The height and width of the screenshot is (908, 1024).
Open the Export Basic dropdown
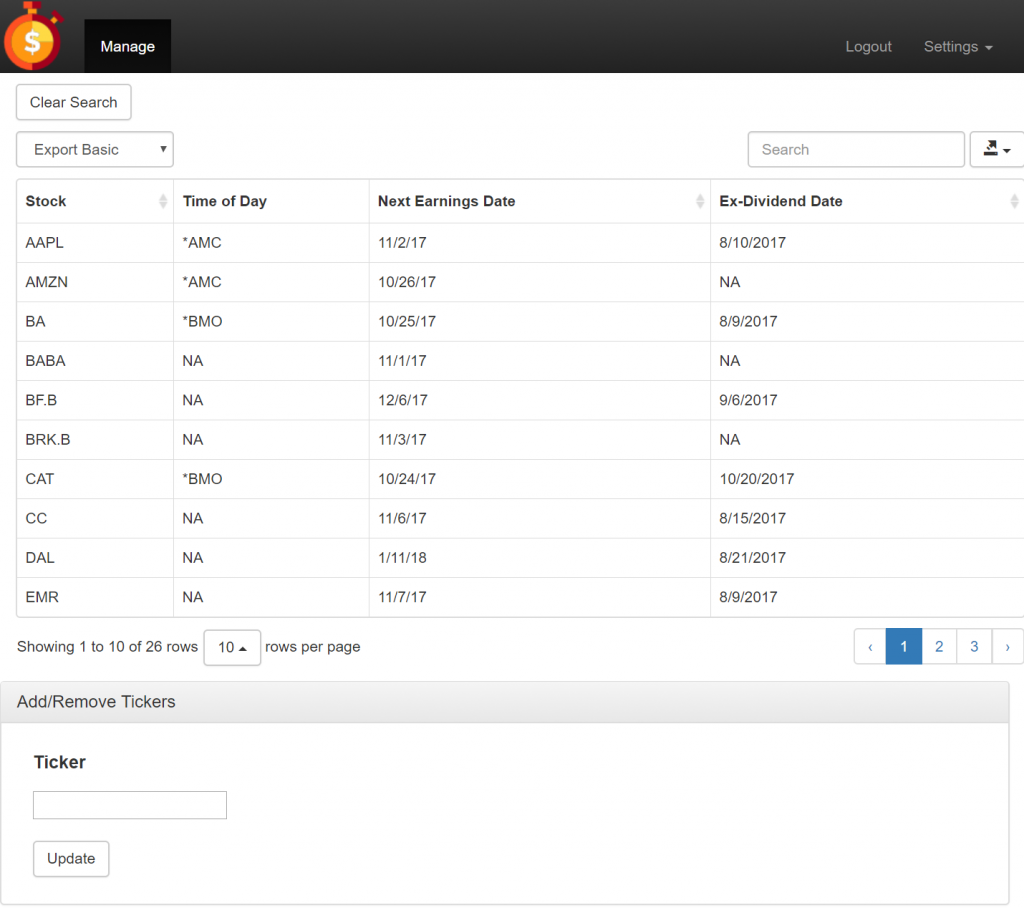pyautogui.click(x=95, y=150)
